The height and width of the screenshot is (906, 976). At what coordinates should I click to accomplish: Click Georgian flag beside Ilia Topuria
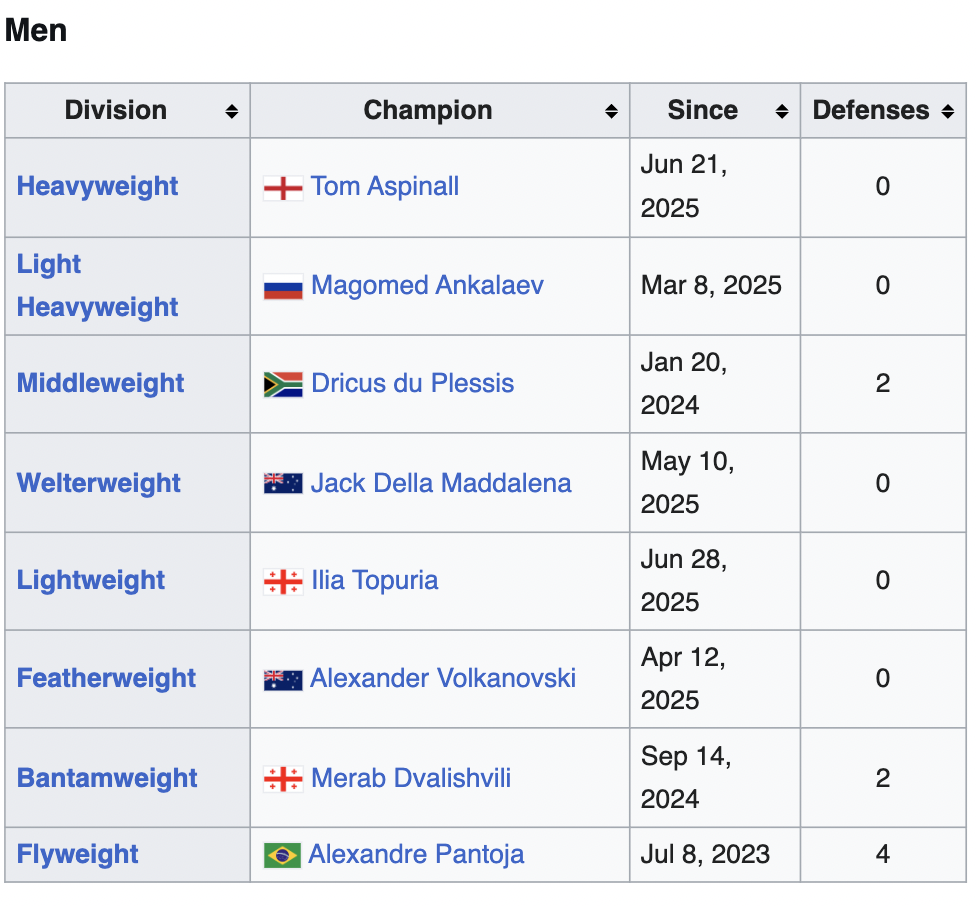point(283,582)
